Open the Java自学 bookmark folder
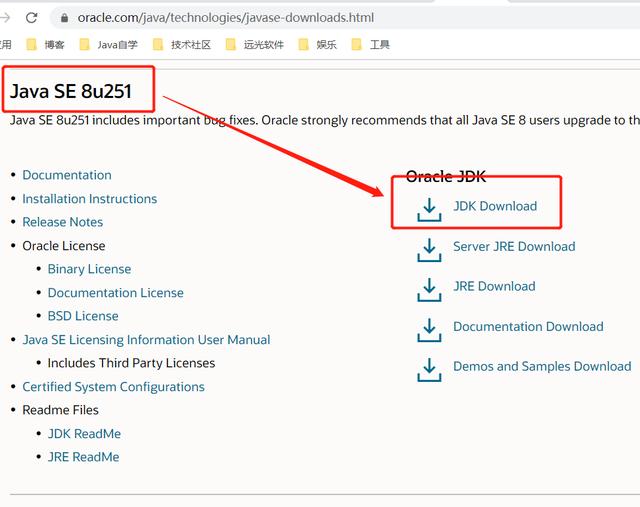Image resolution: width=640 pixels, height=507 pixels. (x=109, y=44)
